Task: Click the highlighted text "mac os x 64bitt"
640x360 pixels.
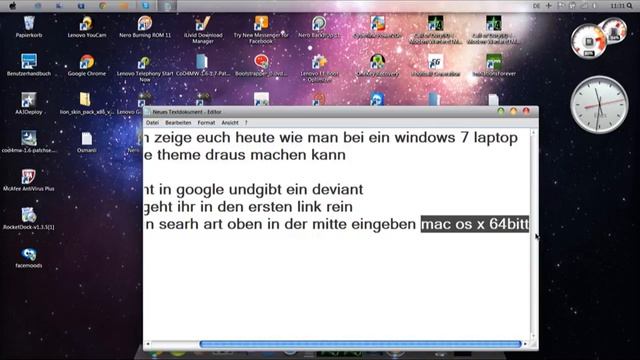Action: pos(475,224)
